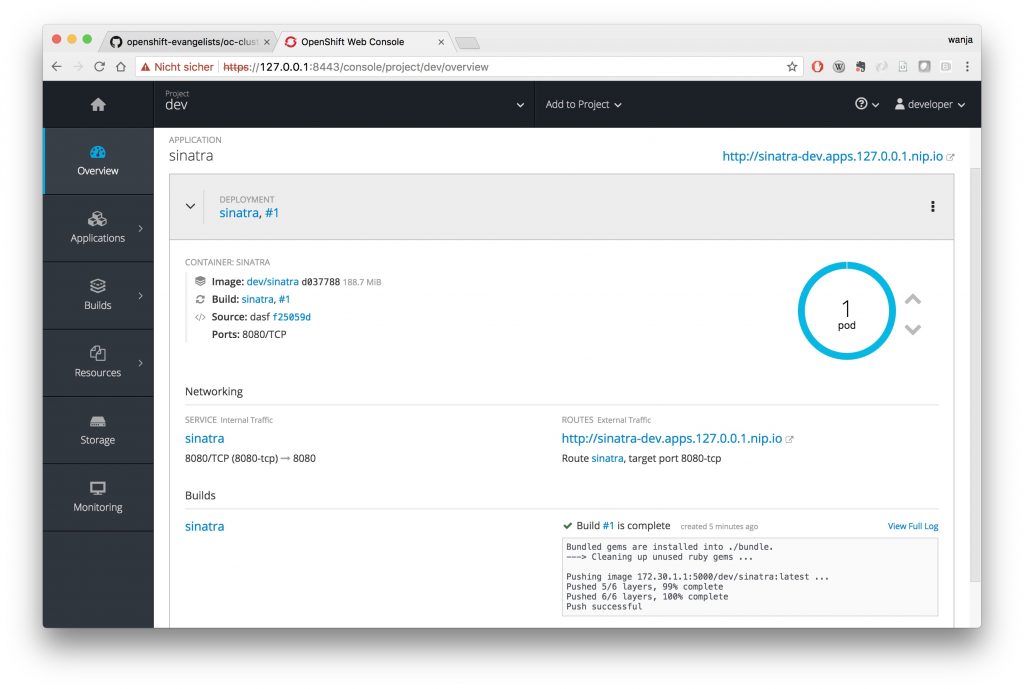Click the page vertical scrollbar

click(975, 376)
